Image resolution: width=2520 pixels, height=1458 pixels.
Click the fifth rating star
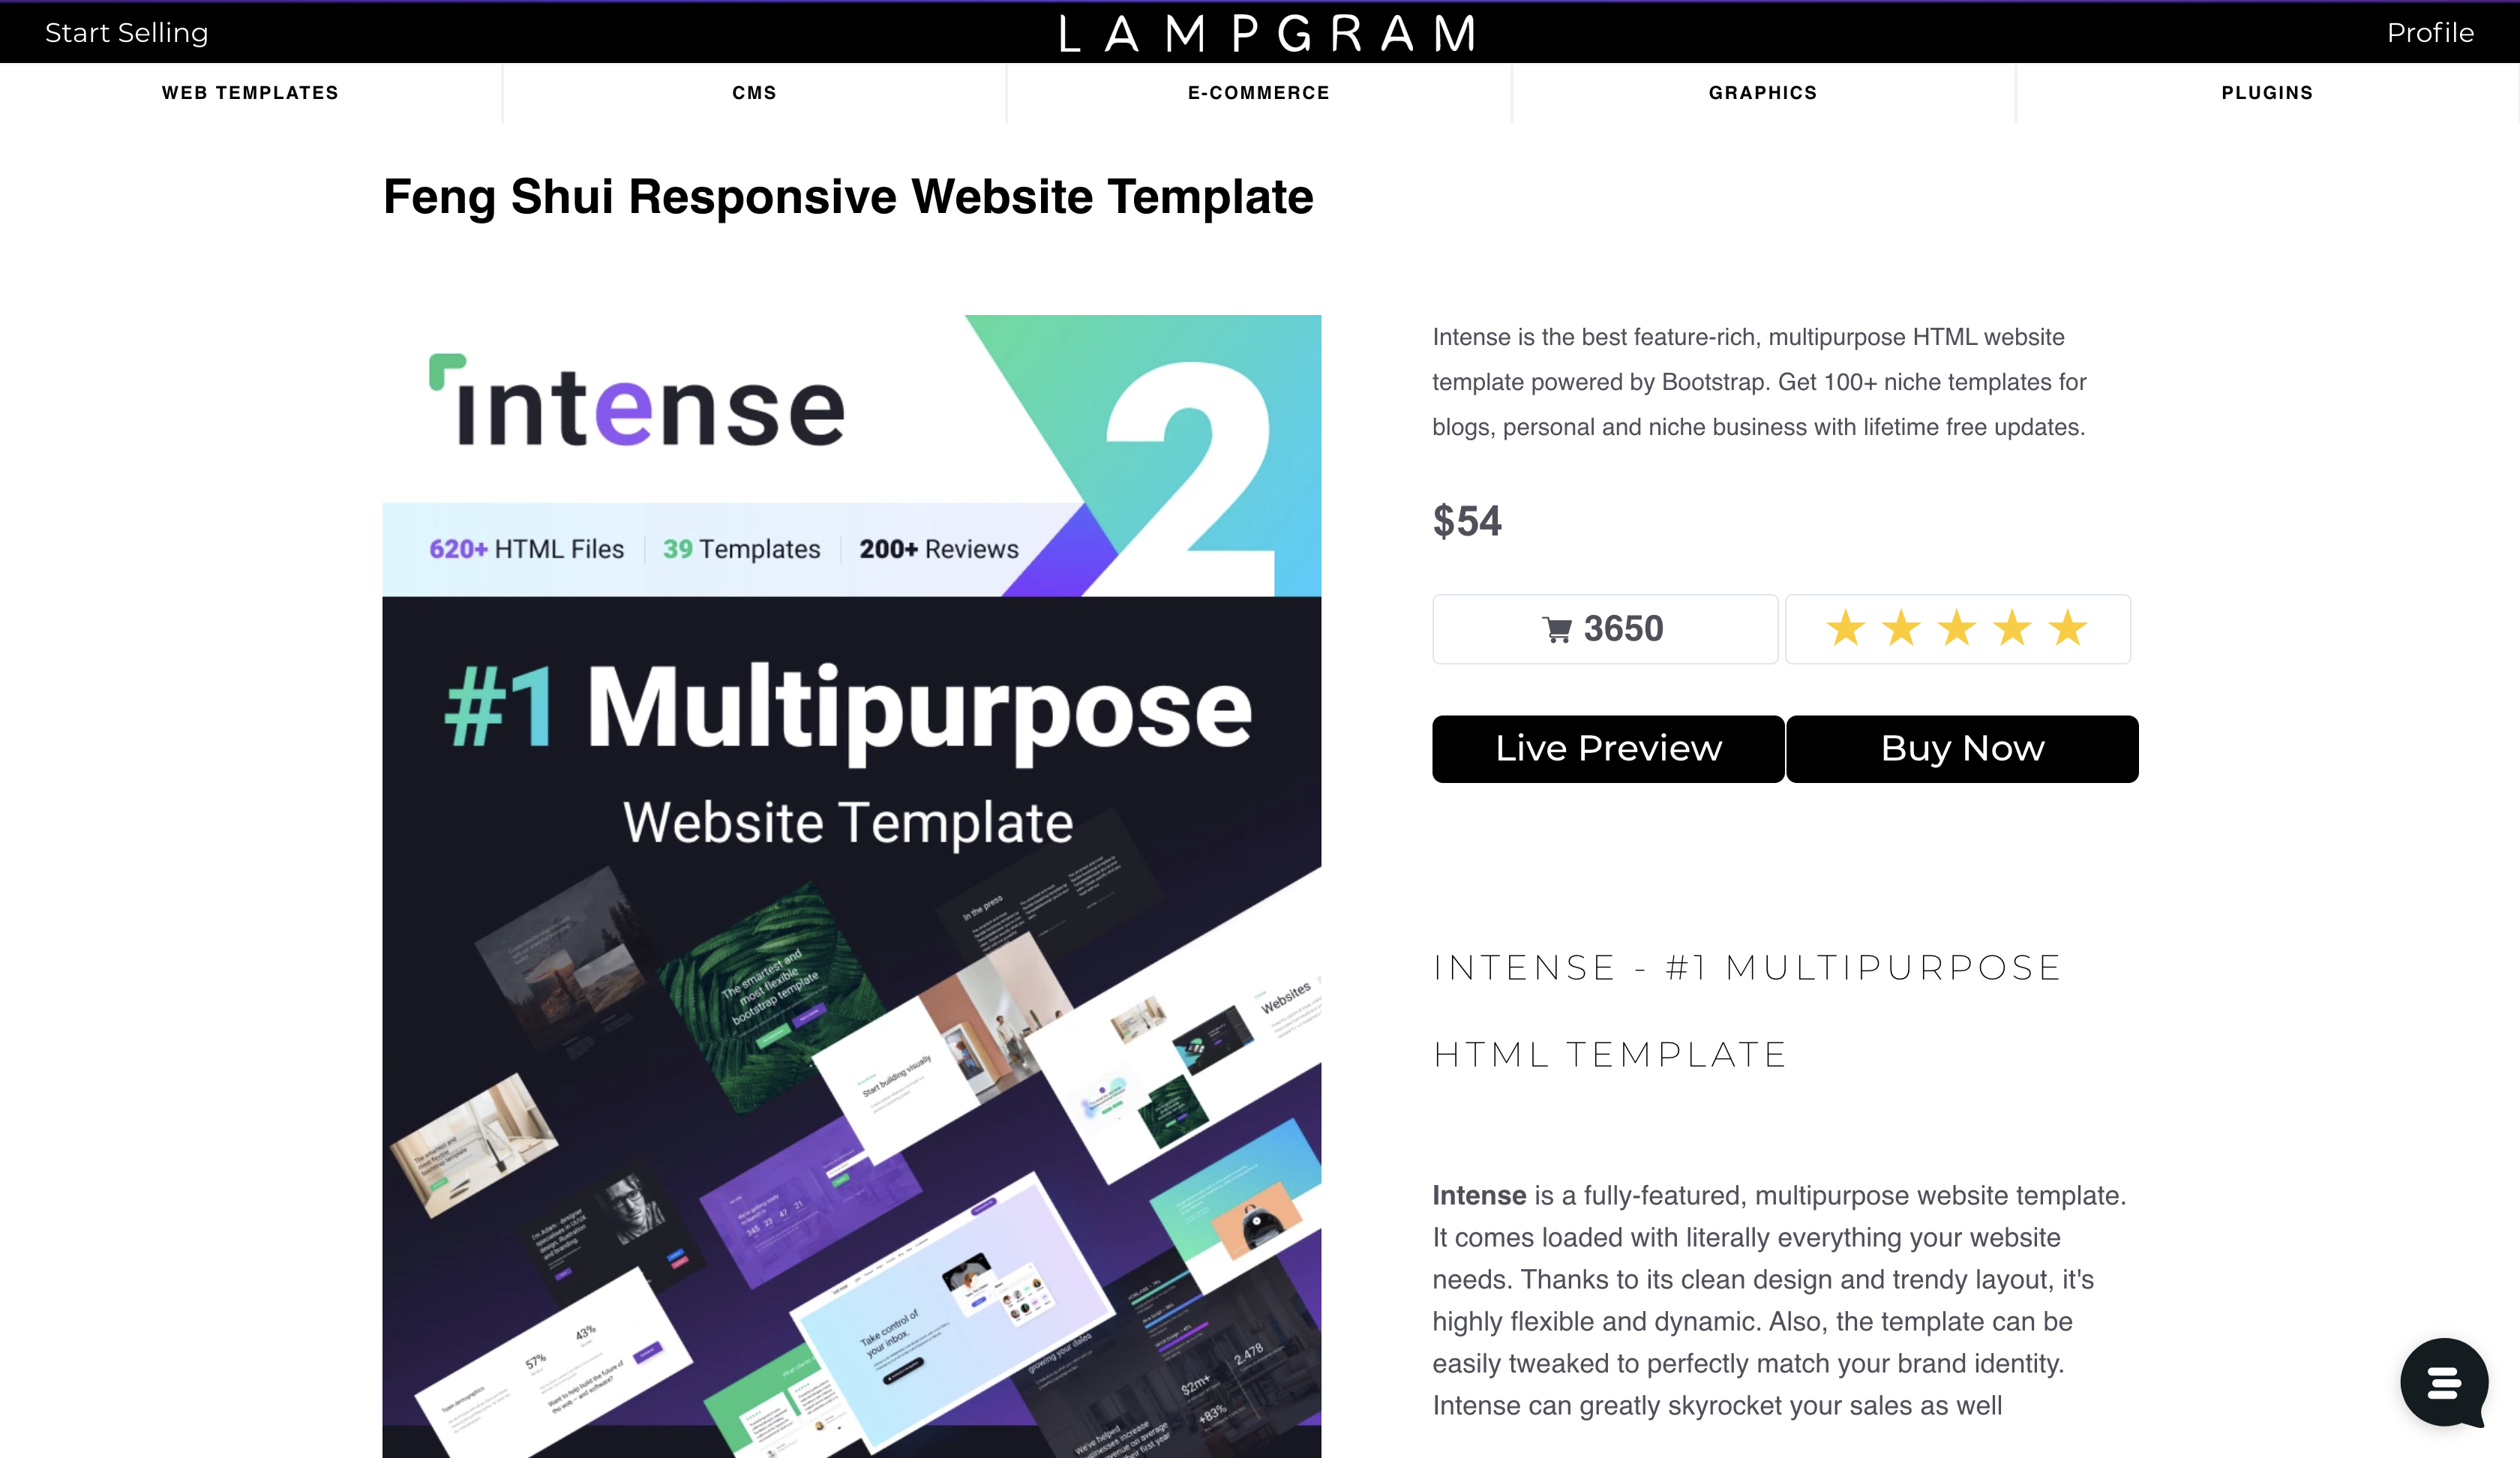click(x=2068, y=629)
